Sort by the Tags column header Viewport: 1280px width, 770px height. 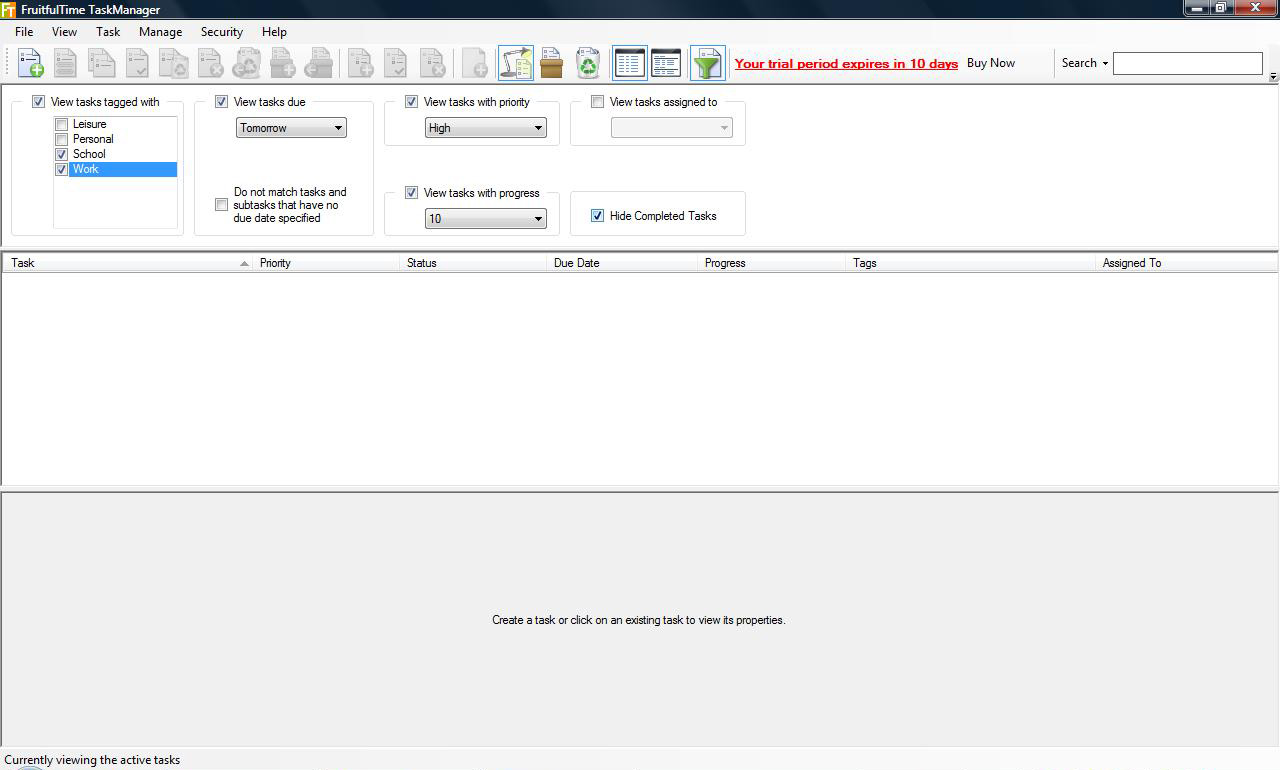970,263
